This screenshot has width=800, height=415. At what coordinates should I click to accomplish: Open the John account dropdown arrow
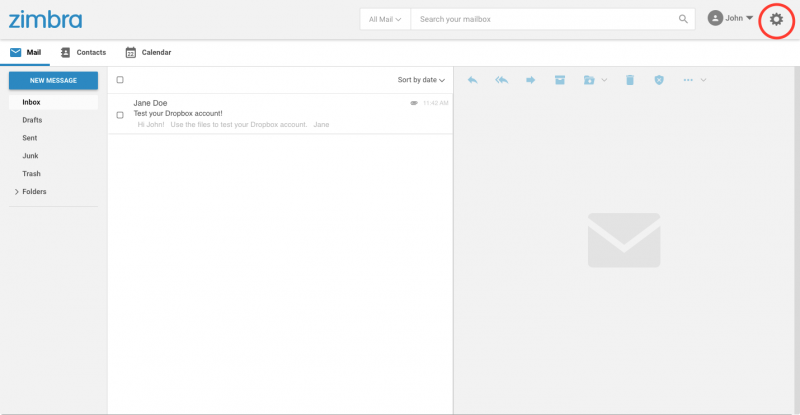(x=749, y=18)
